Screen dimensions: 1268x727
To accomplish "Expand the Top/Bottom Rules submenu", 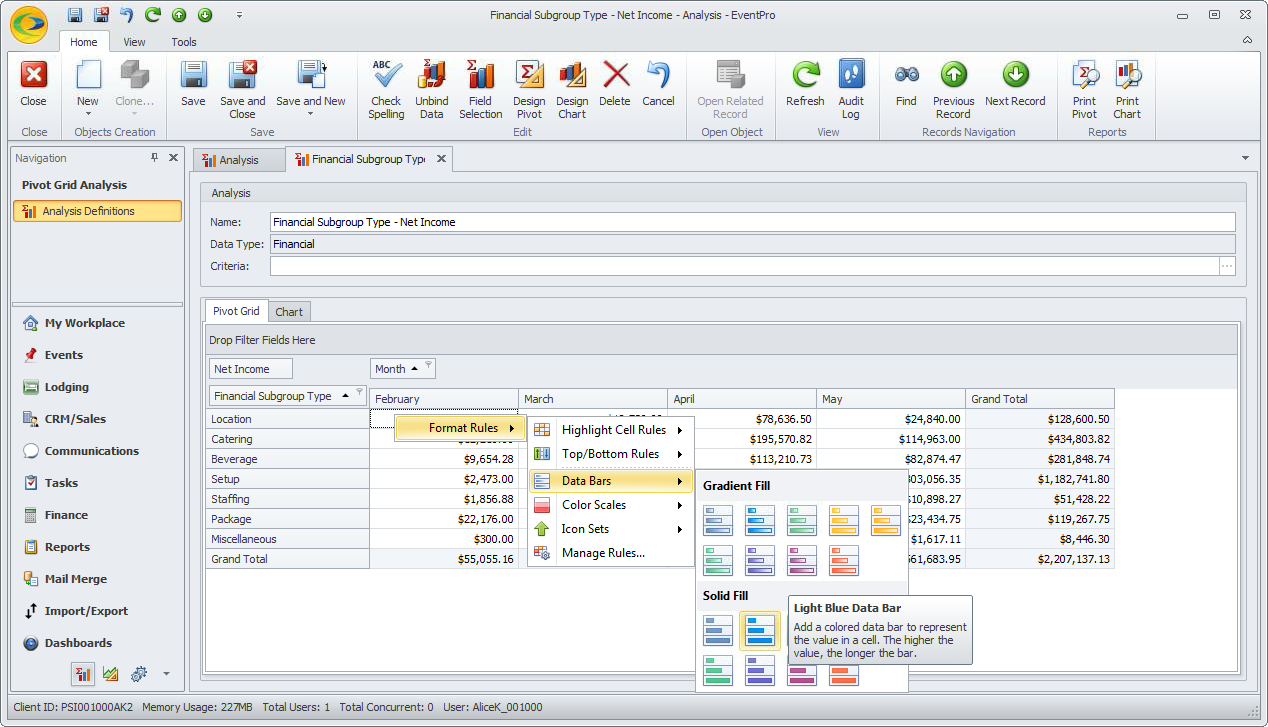I will [x=611, y=454].
